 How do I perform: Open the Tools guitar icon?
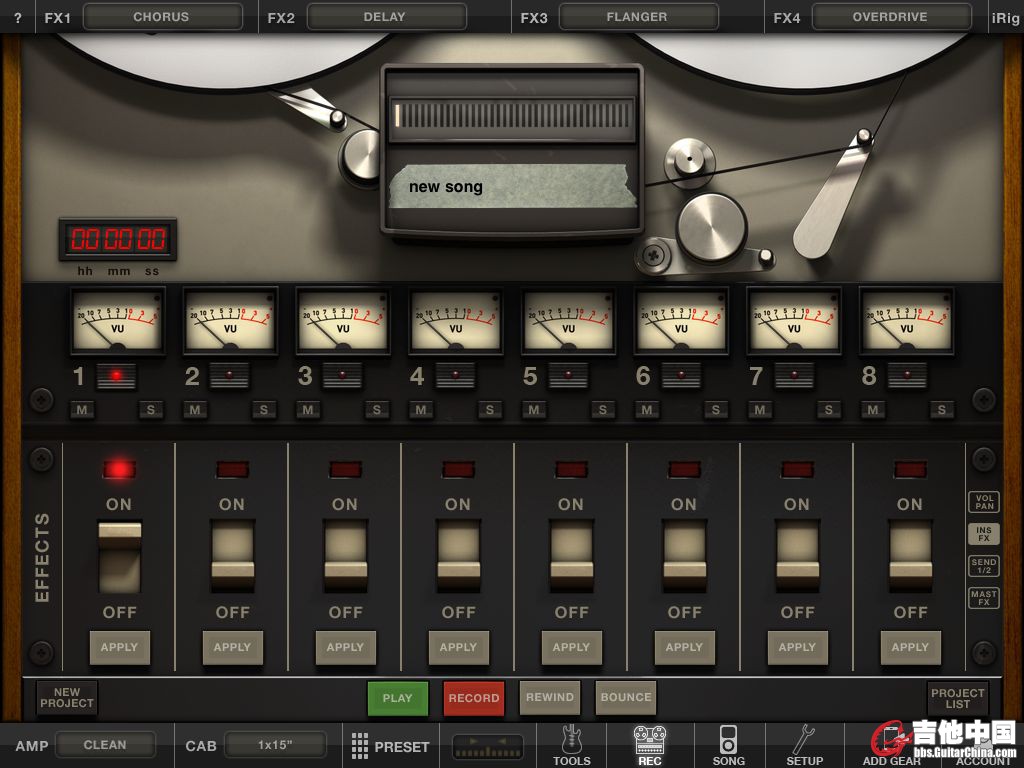571,745
